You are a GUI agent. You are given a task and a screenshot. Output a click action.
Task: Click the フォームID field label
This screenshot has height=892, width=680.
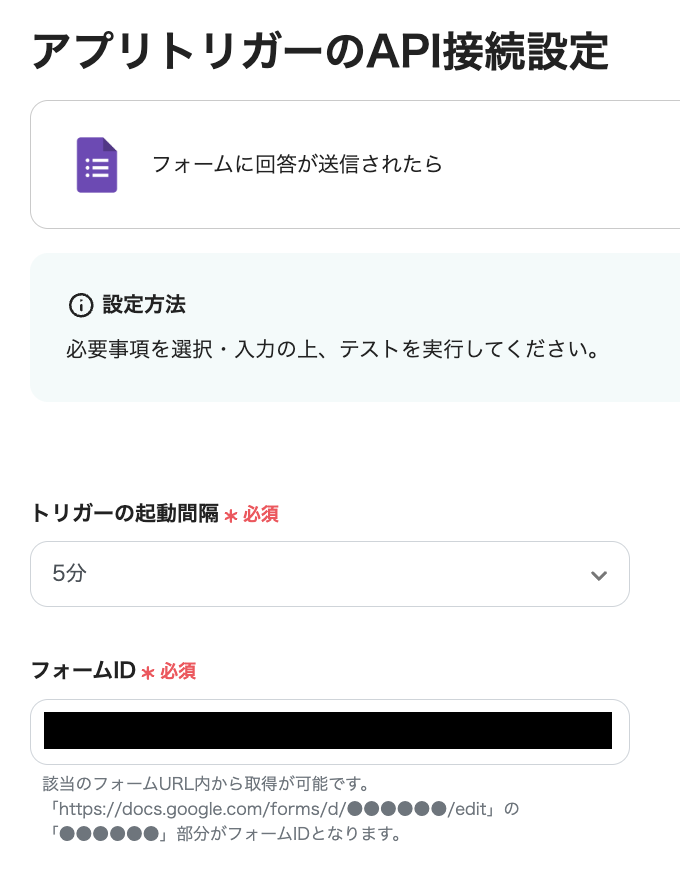(x=83, y=671)
